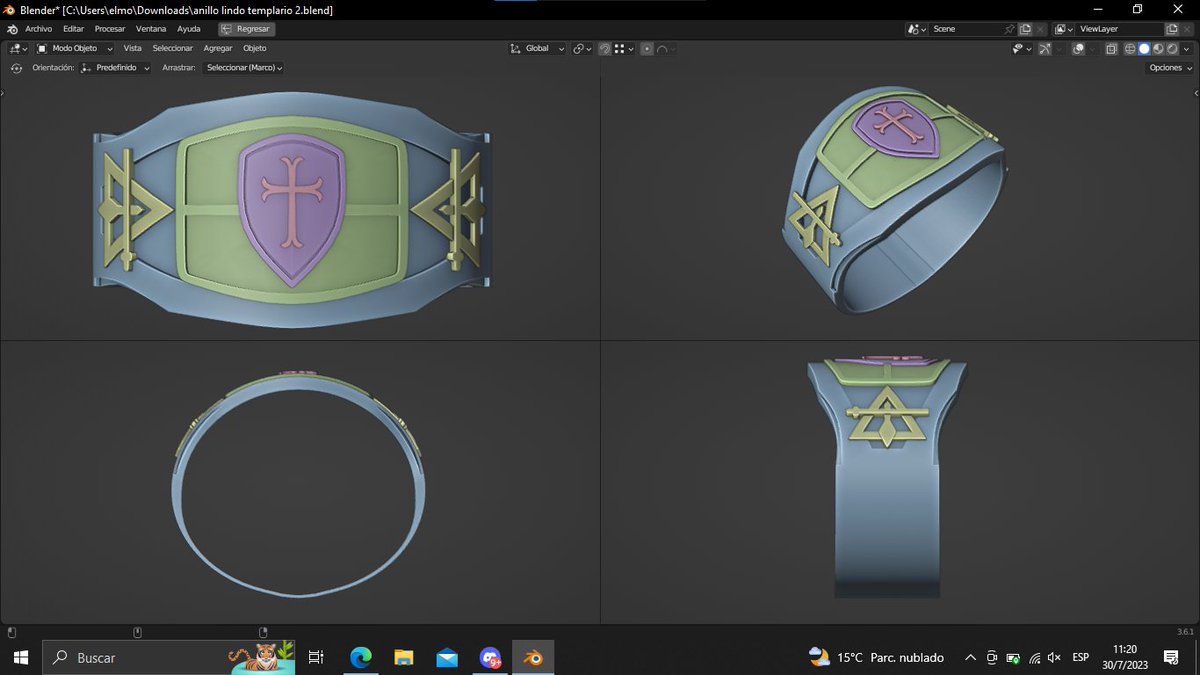Screen dimensions: 1200x675
Task: Open Microsoft Edge from the taskbar
Action: click(x=360, y=657)
